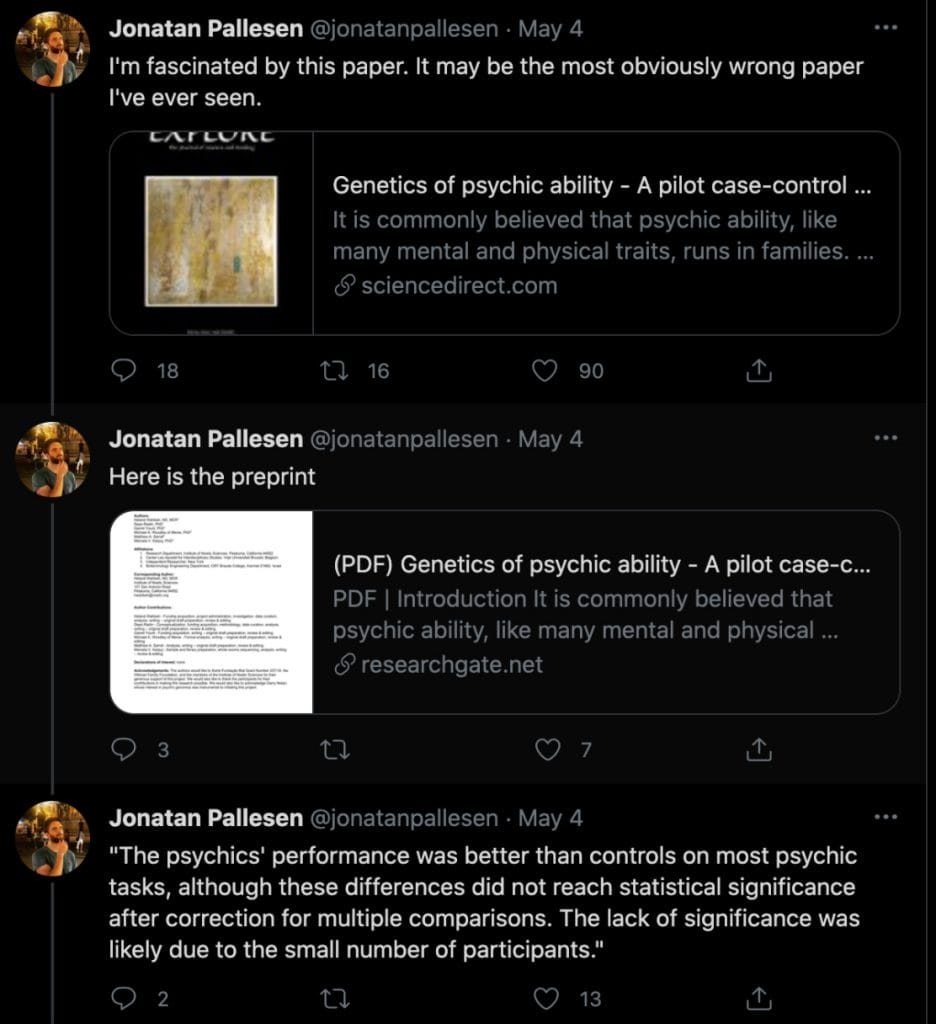Image resolution: width=936 pixels, height=1024 pixels.
Task: Share the preprint tweet
Action: (x=760, y=749)
